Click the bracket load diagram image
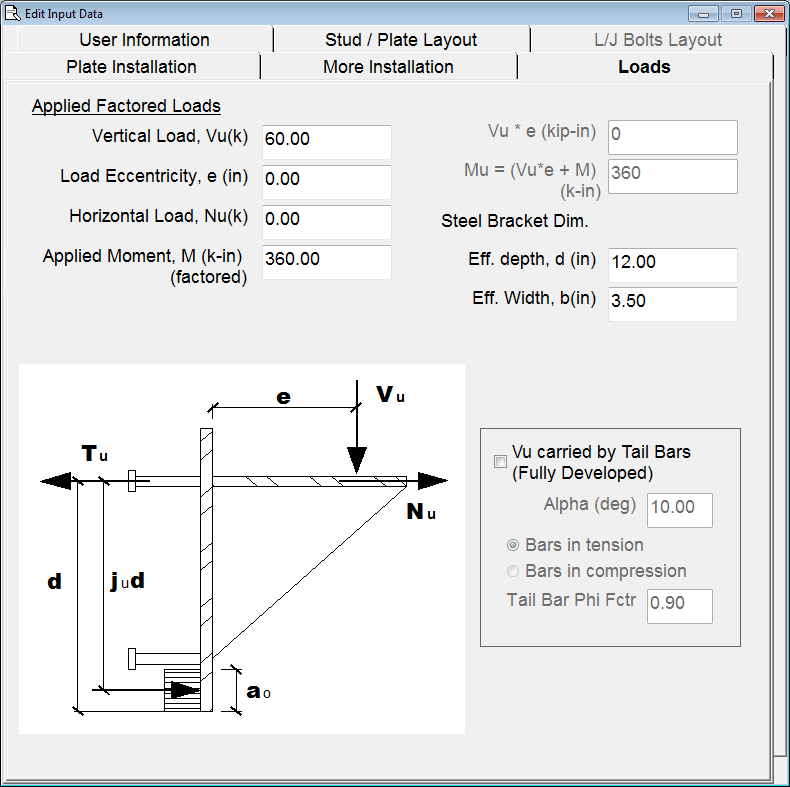 242,549
